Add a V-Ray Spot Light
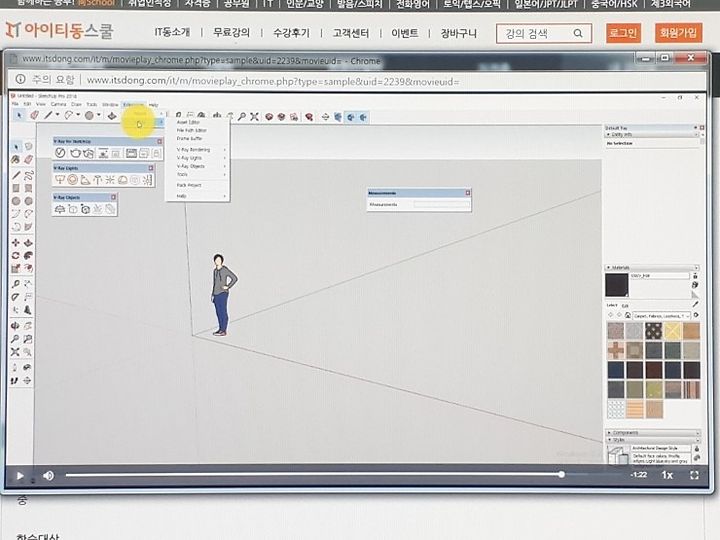The width and height of the screenshot is (720, 540). (x=85, y=180)
